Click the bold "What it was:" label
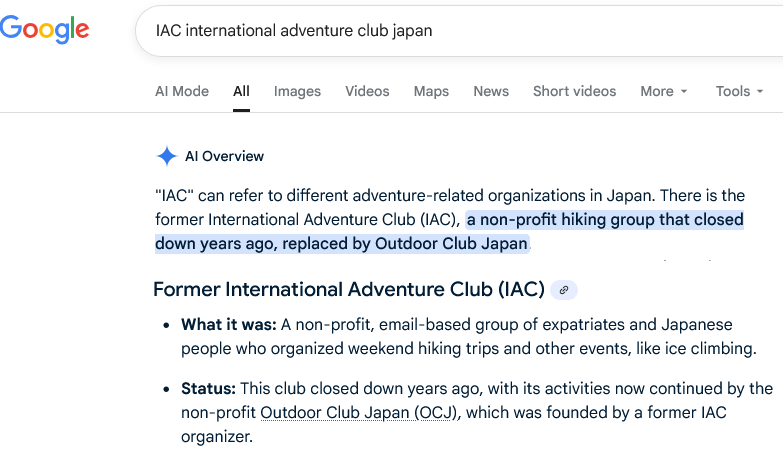Image resolution: width=783 pixels, height=460 pixels. 229,325
